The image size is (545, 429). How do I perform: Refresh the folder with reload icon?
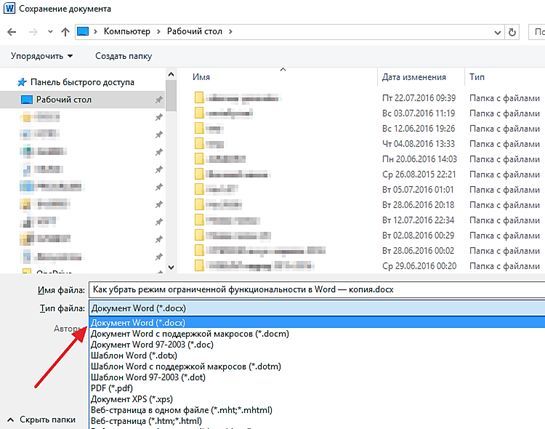512,32
